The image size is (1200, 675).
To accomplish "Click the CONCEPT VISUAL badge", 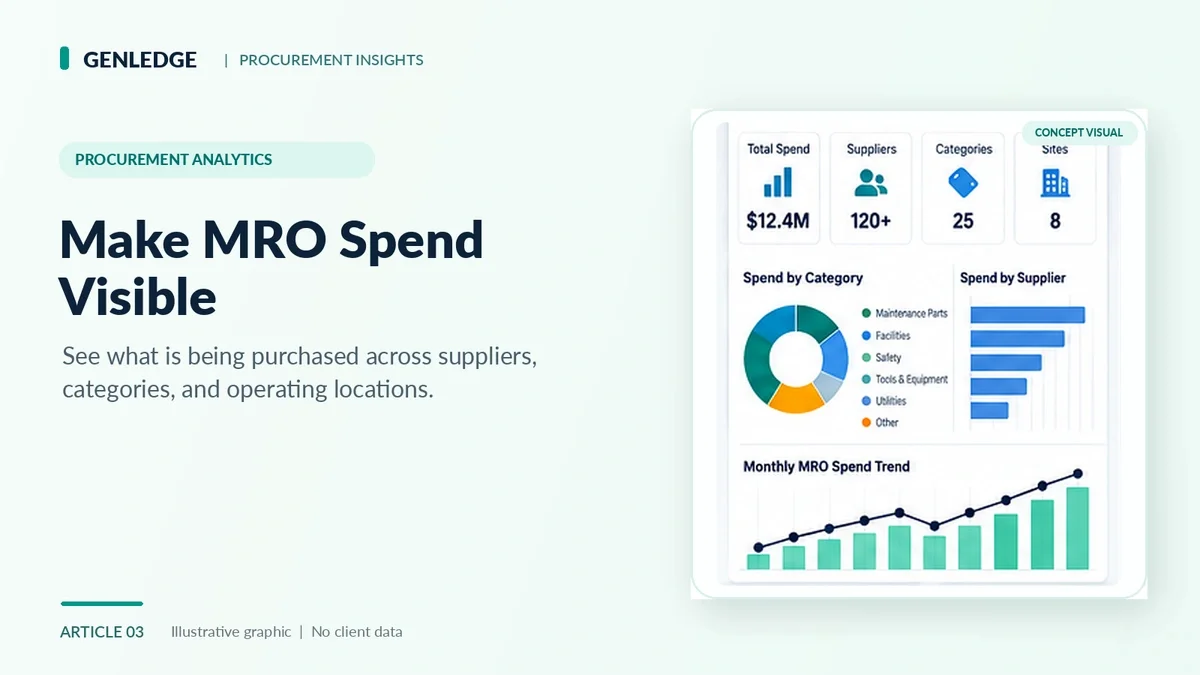I will pos(1079,132).
